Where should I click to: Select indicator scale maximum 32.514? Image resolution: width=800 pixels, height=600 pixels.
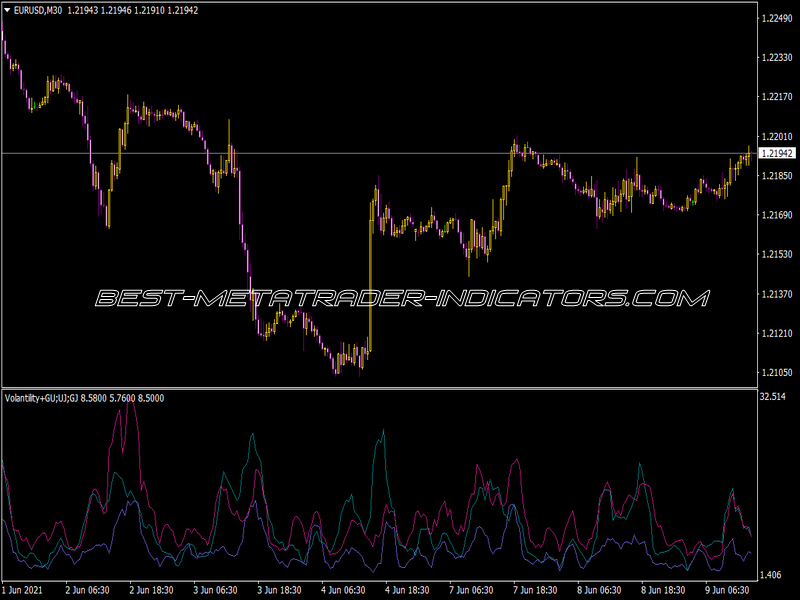(772, 396)
